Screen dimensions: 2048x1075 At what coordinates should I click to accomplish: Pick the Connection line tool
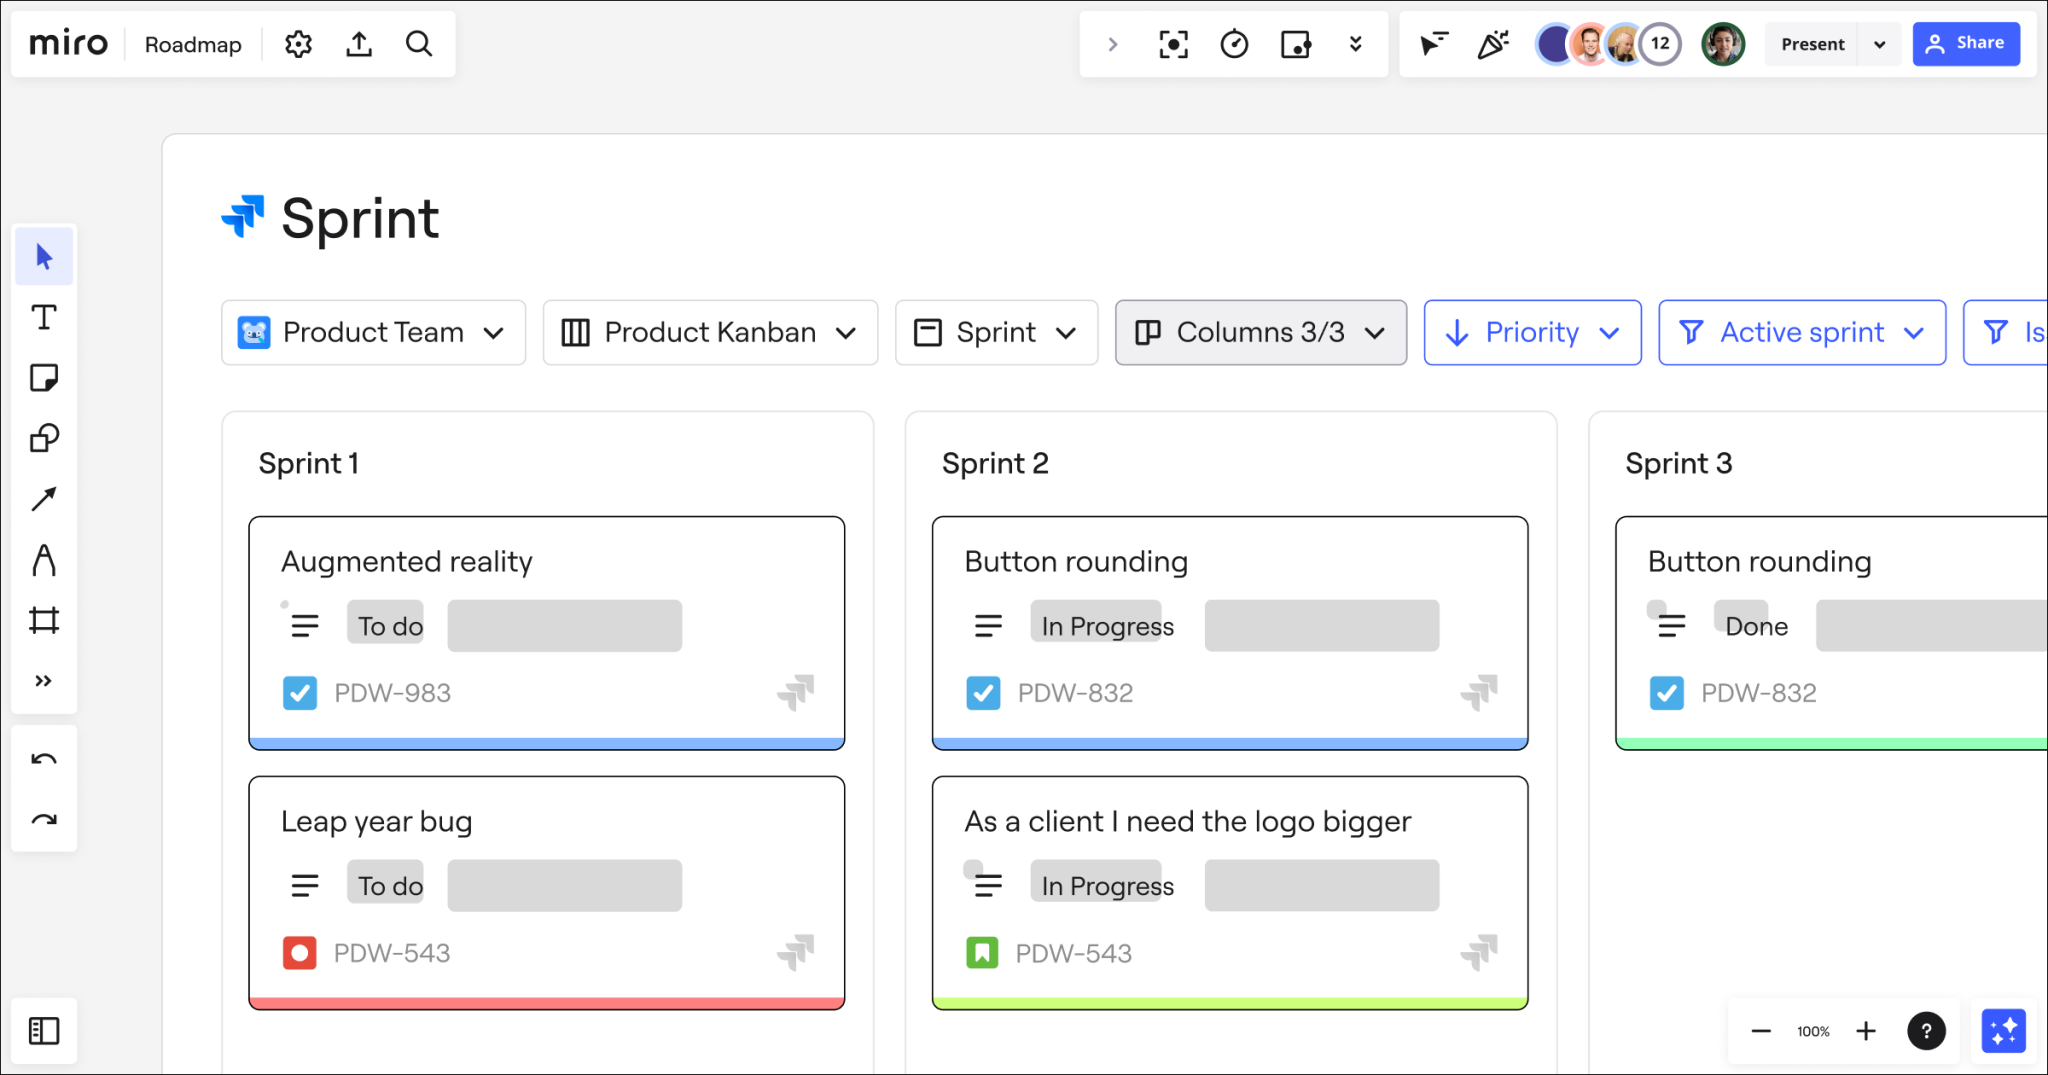[44, 498]
